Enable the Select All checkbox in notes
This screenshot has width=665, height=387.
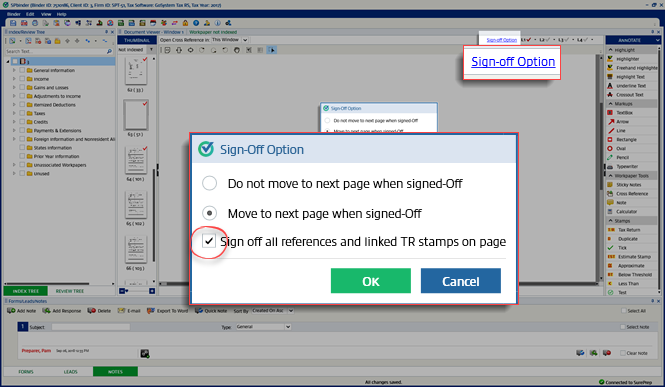pyautogui.click(x=623, y=311)
